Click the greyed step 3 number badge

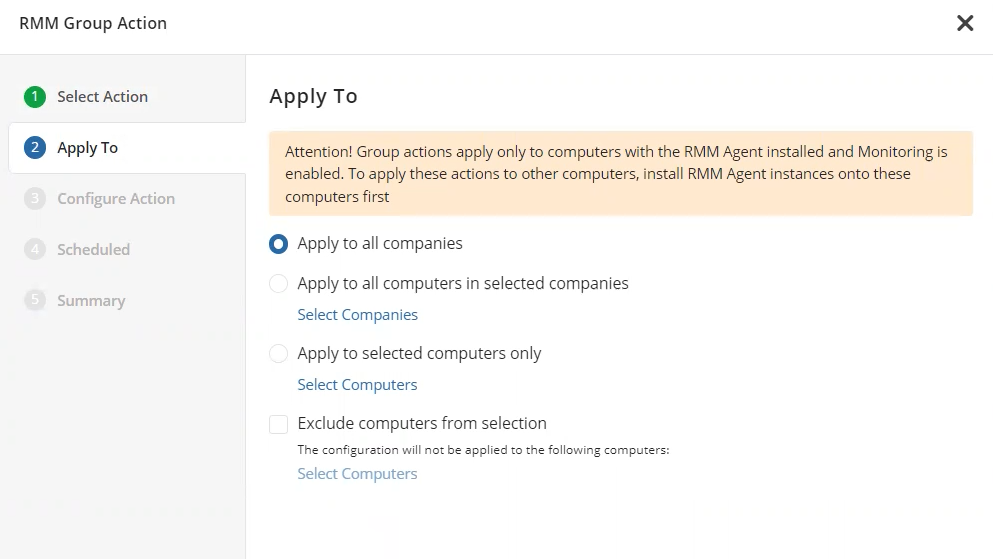coord(36,199)
